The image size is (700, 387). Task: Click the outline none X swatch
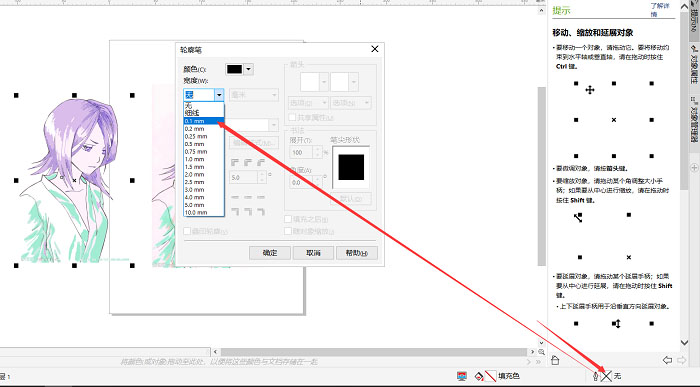[x=606, y=376]
